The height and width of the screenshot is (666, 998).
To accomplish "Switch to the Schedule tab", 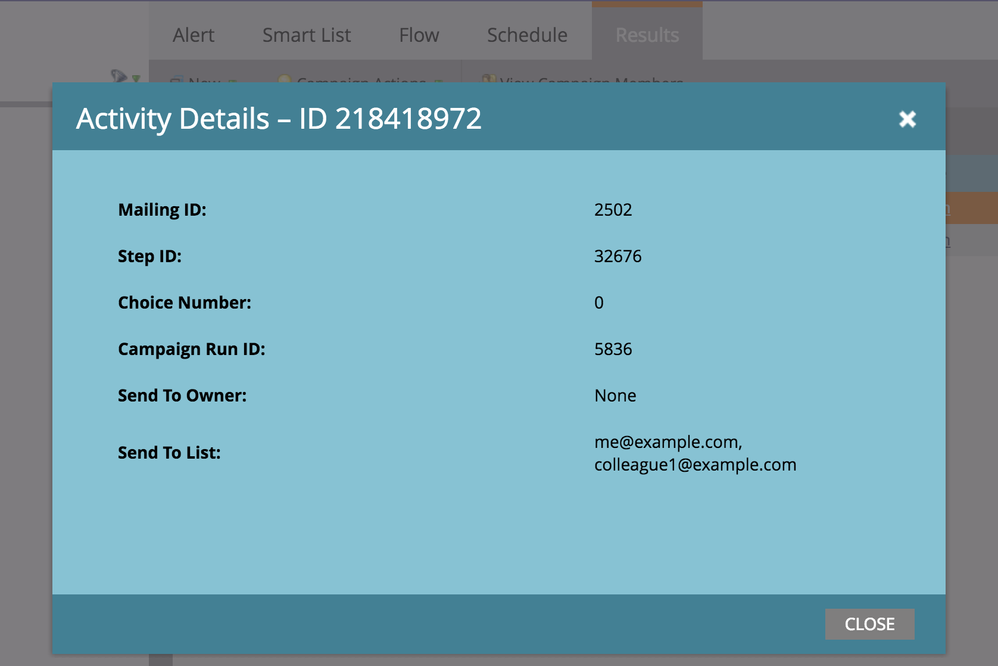I will (527, 35).
